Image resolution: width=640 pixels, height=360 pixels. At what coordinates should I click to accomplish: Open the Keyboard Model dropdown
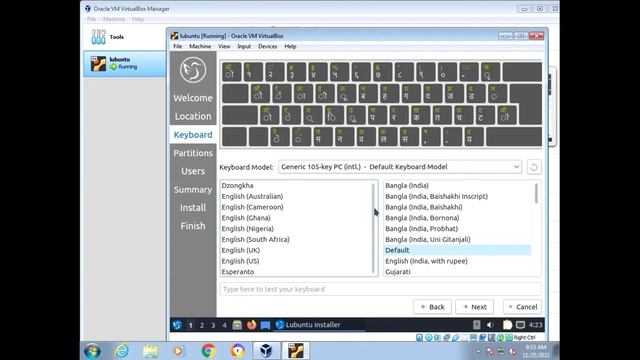400,167
